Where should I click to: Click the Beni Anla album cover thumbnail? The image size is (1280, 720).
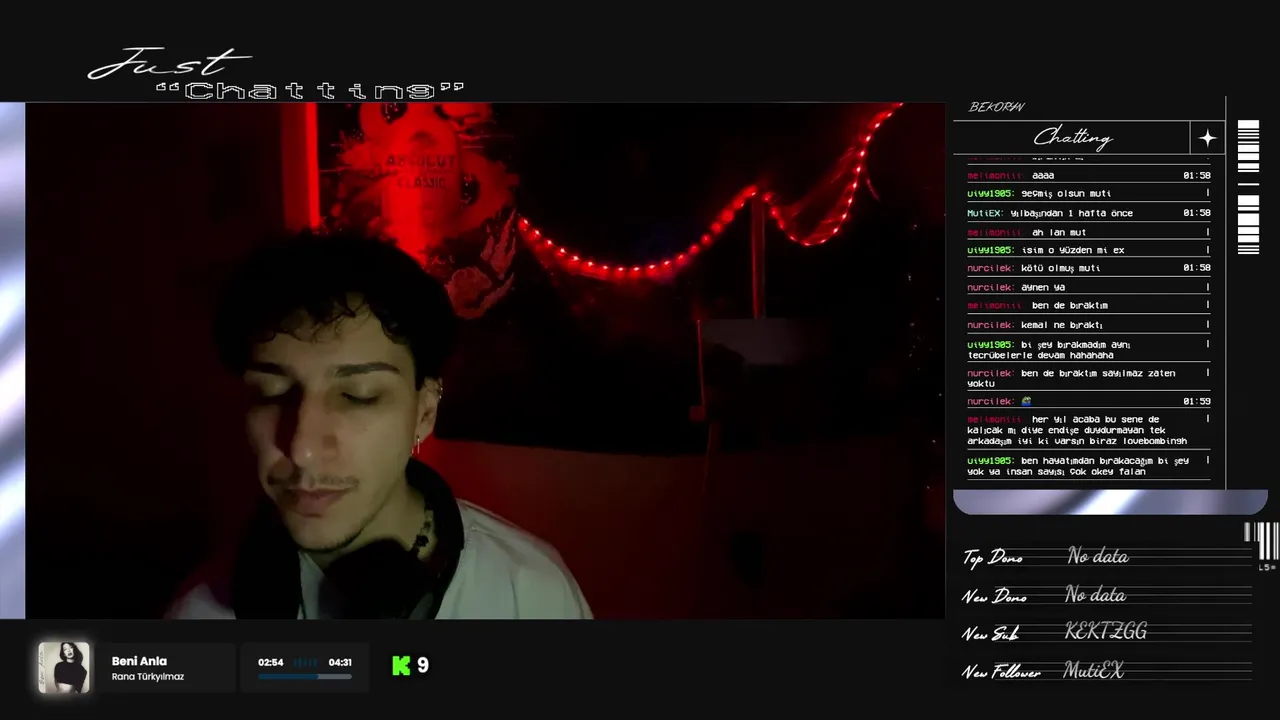(x=64, y=668)
